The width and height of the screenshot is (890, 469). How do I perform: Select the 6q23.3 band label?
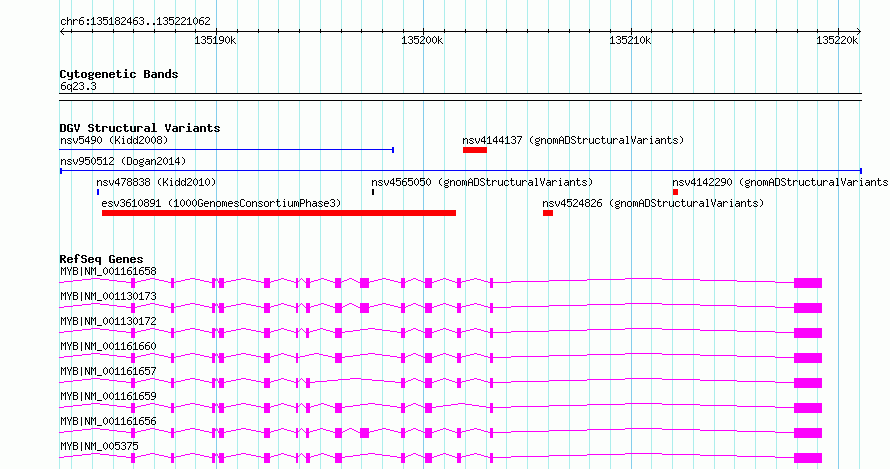(78, 86)
